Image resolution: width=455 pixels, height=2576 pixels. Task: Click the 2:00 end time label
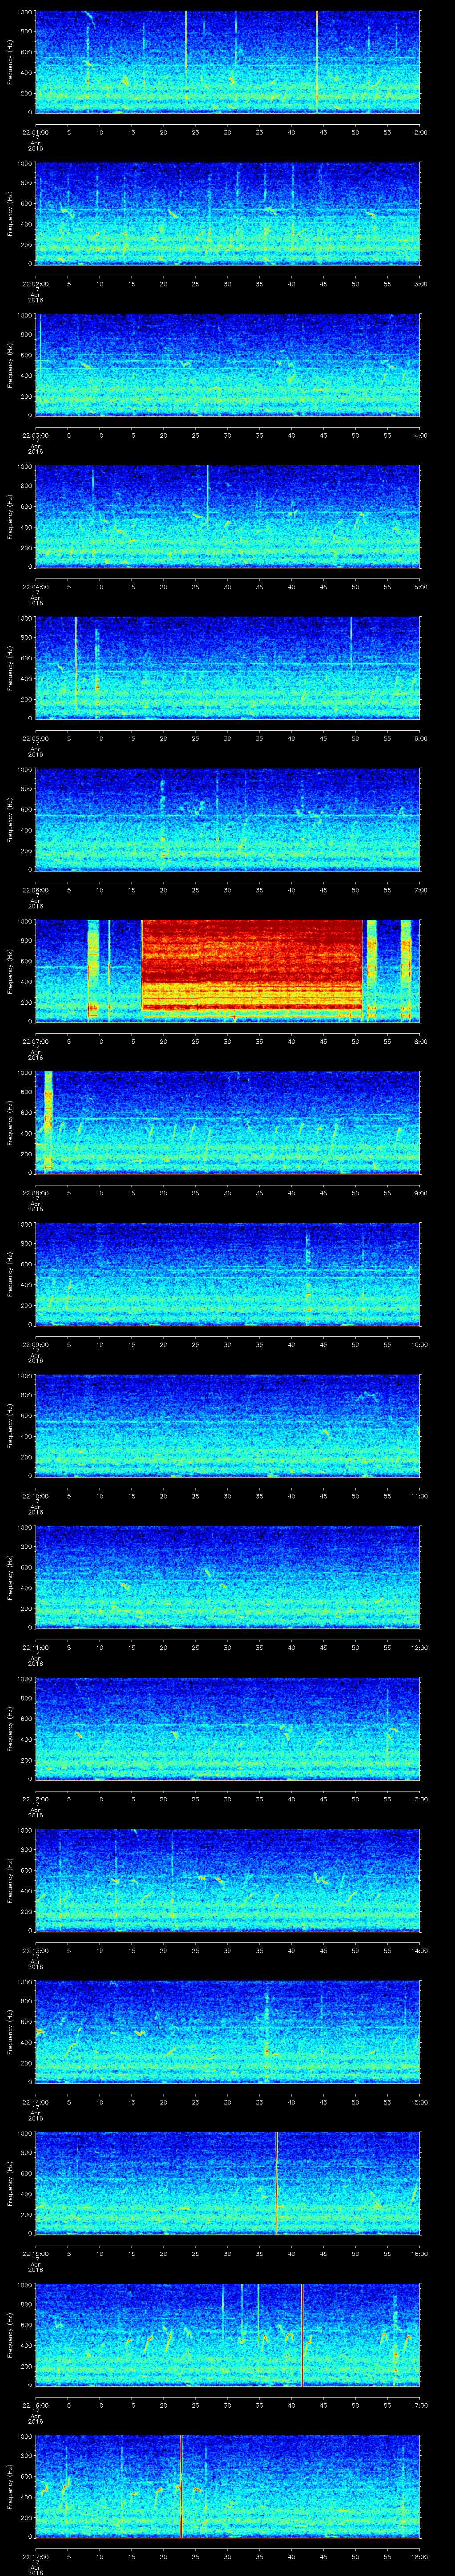(x=420, y=131)
